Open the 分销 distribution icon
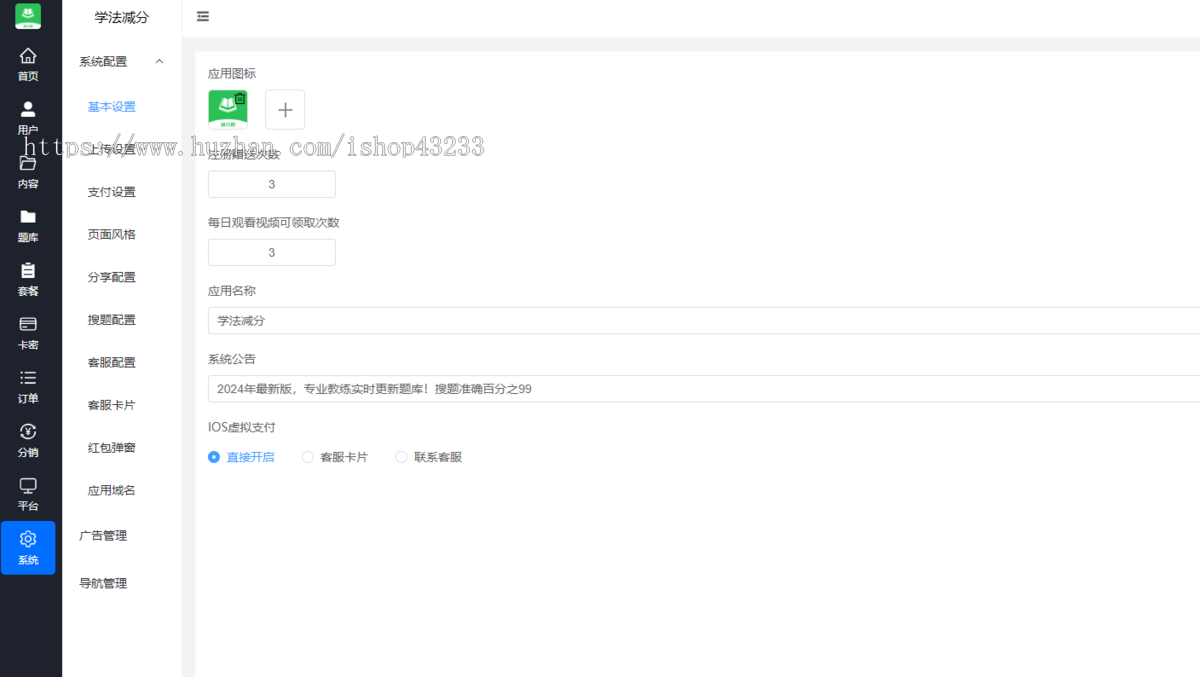The image size is (1200, 677). (x=28, y=432)
